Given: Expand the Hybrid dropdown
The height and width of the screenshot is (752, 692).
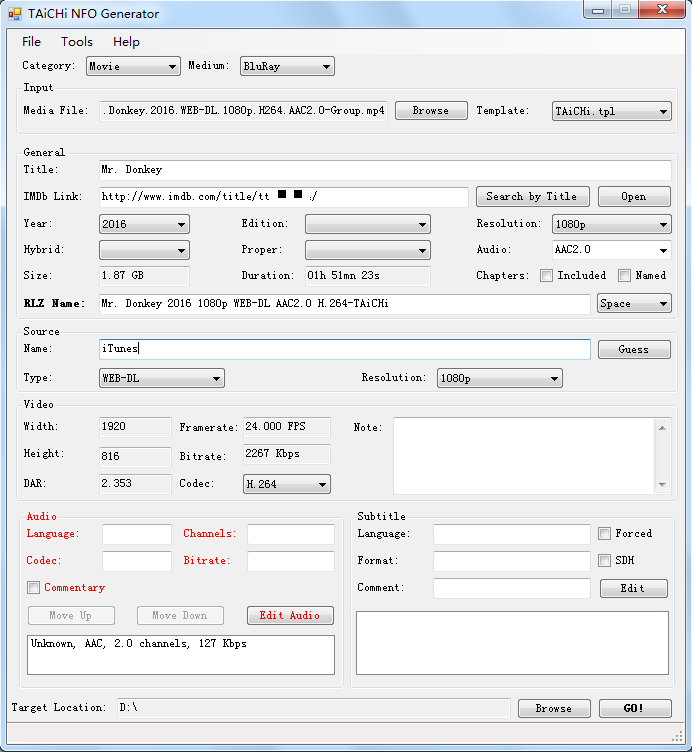Looking at the screenshot, I should pos(144,250).
